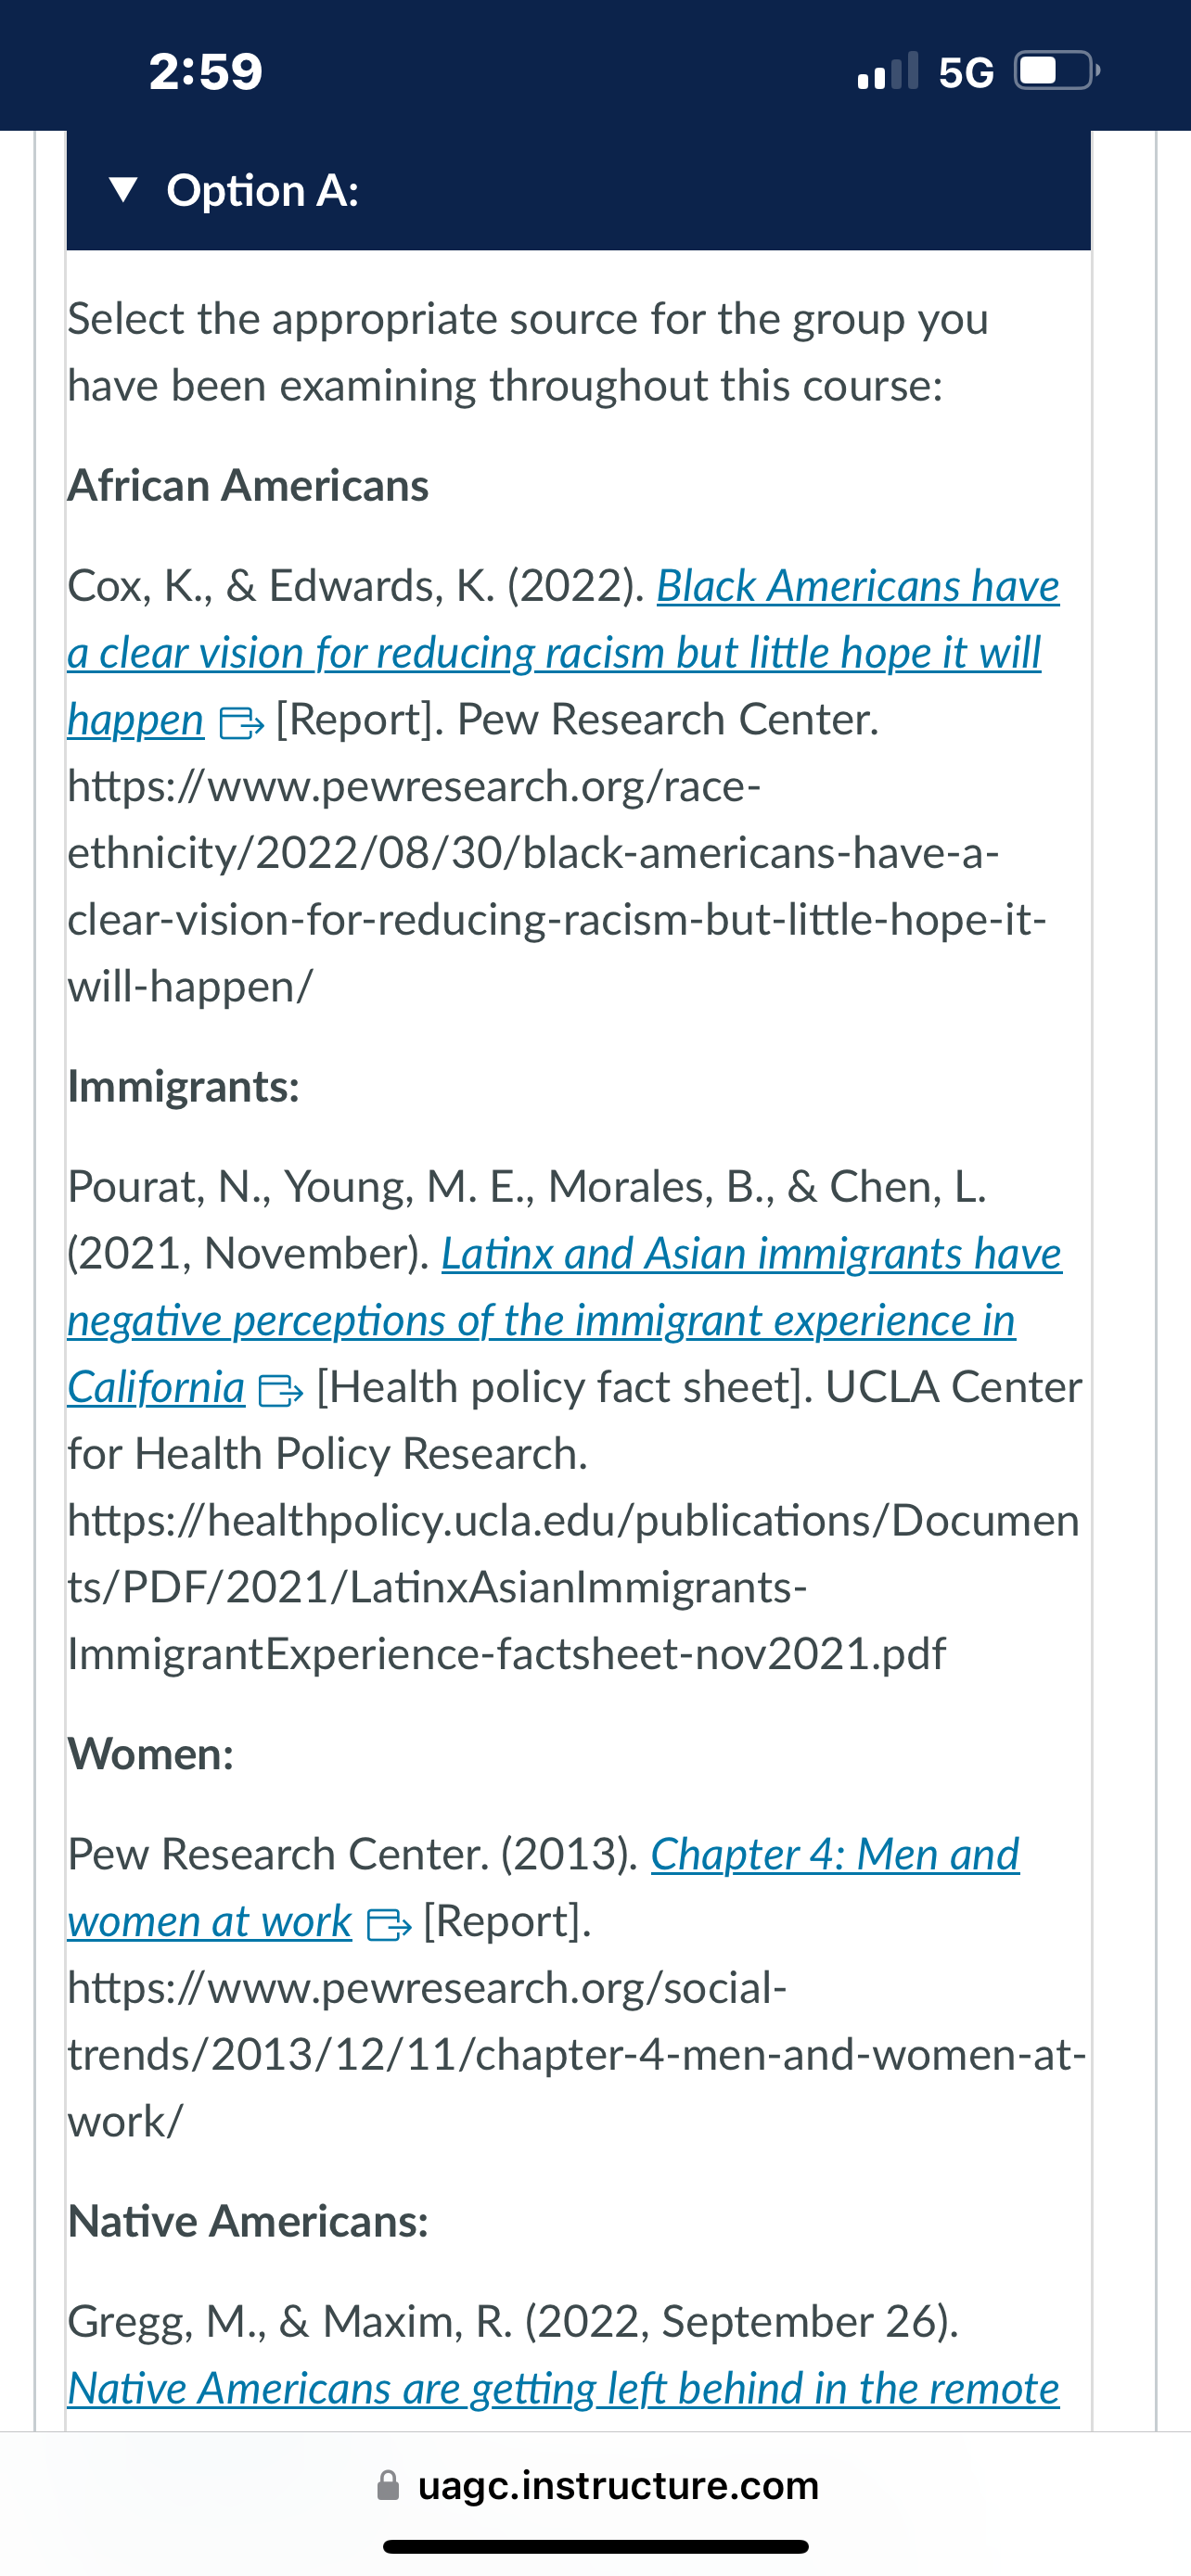
Task: Tap the battery indicator in status bar
Action: coord(1057,71)
